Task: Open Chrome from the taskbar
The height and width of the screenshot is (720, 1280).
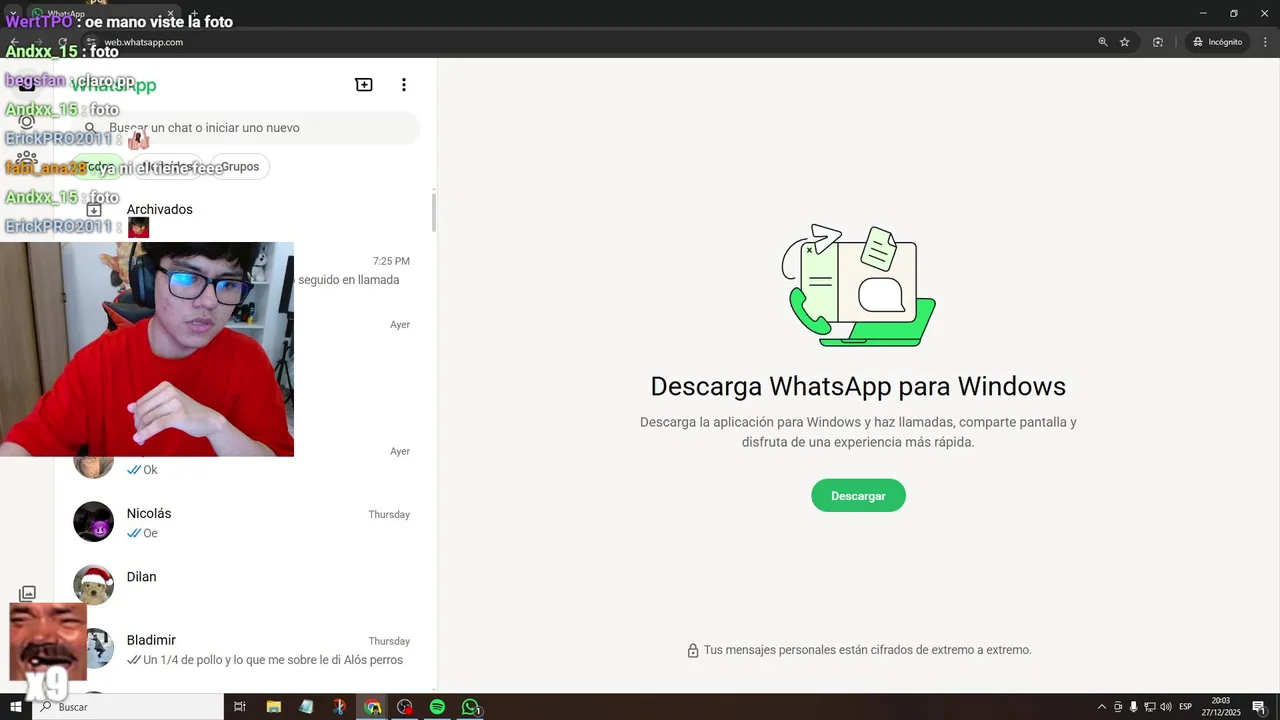Action: tap(372, 707)
